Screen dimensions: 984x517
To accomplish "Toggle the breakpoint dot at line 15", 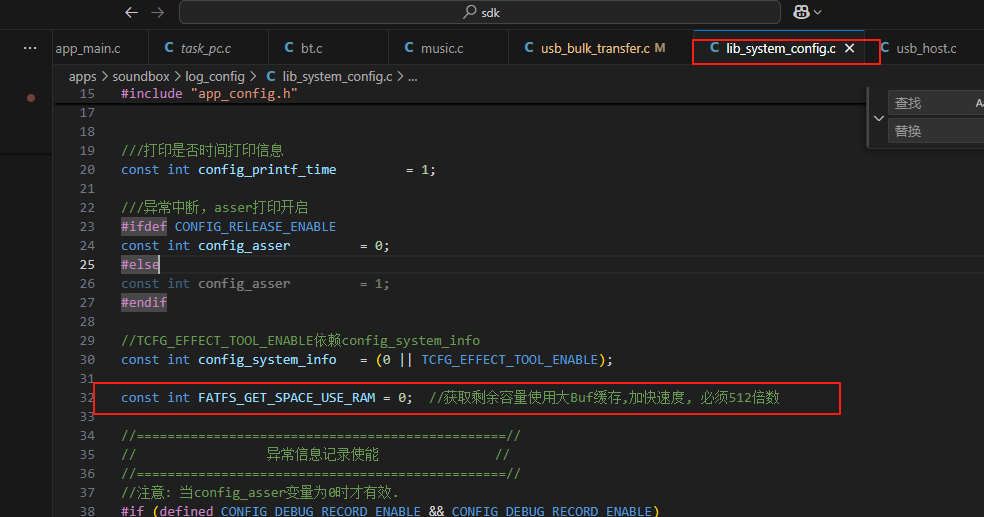I will click(x=31, y=98).
